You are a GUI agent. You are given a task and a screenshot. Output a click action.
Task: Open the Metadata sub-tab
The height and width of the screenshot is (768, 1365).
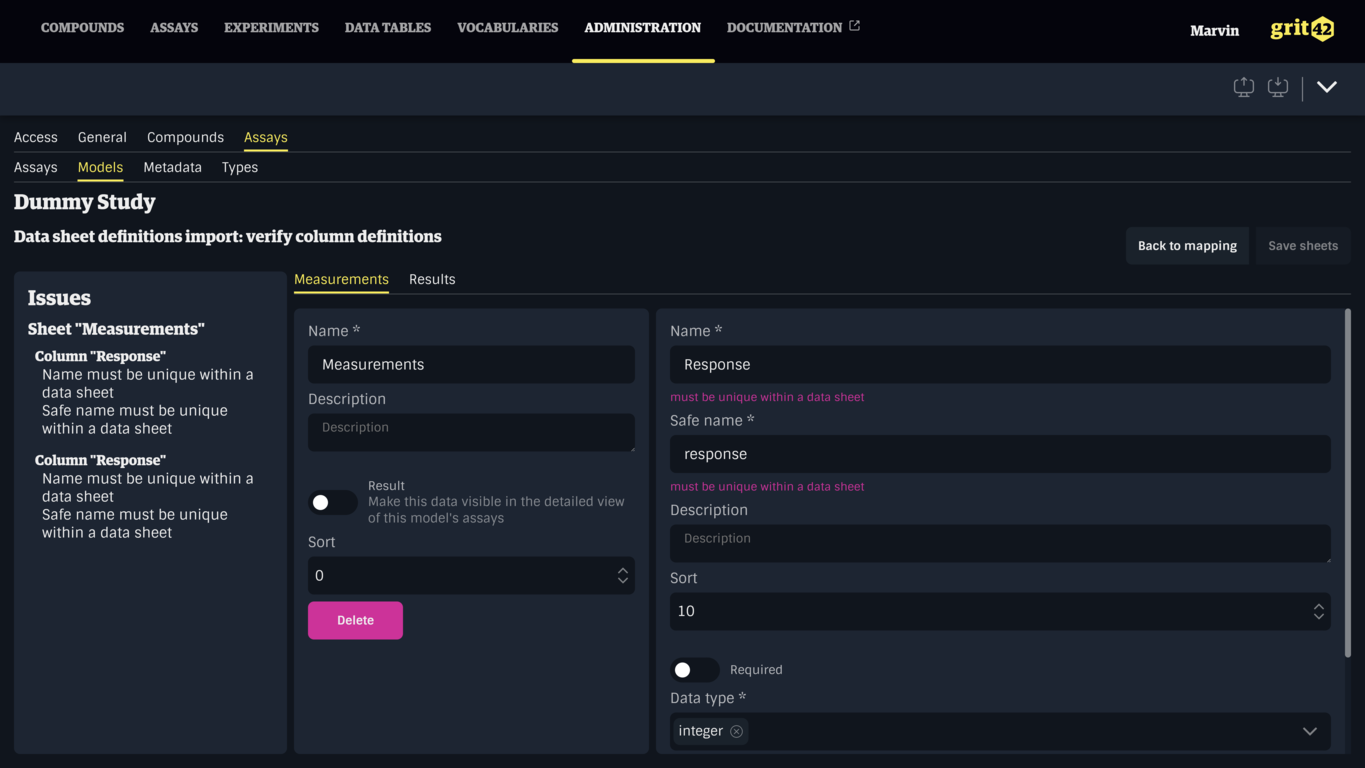pos(172,167)
